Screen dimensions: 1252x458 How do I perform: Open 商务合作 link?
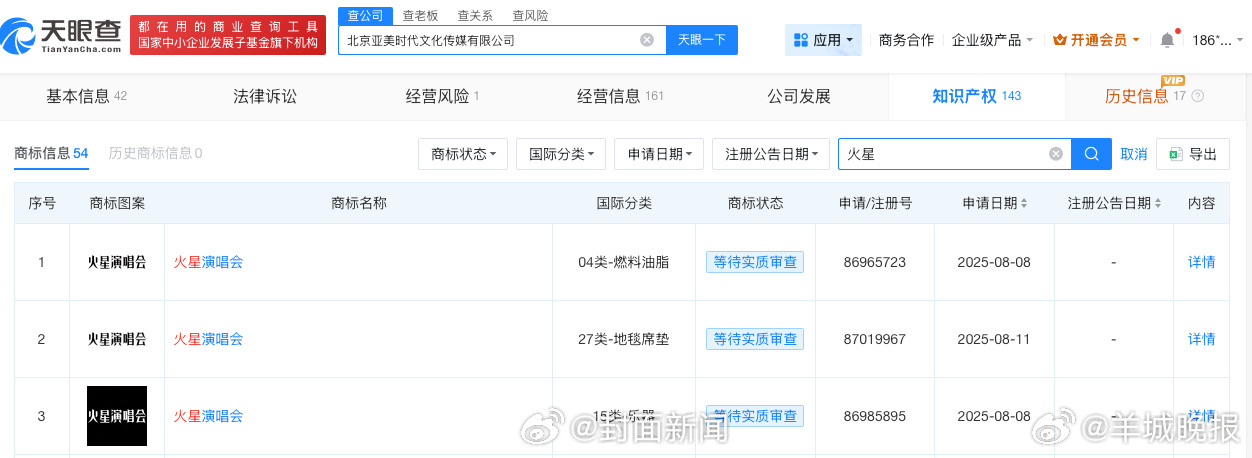point(906,40)
